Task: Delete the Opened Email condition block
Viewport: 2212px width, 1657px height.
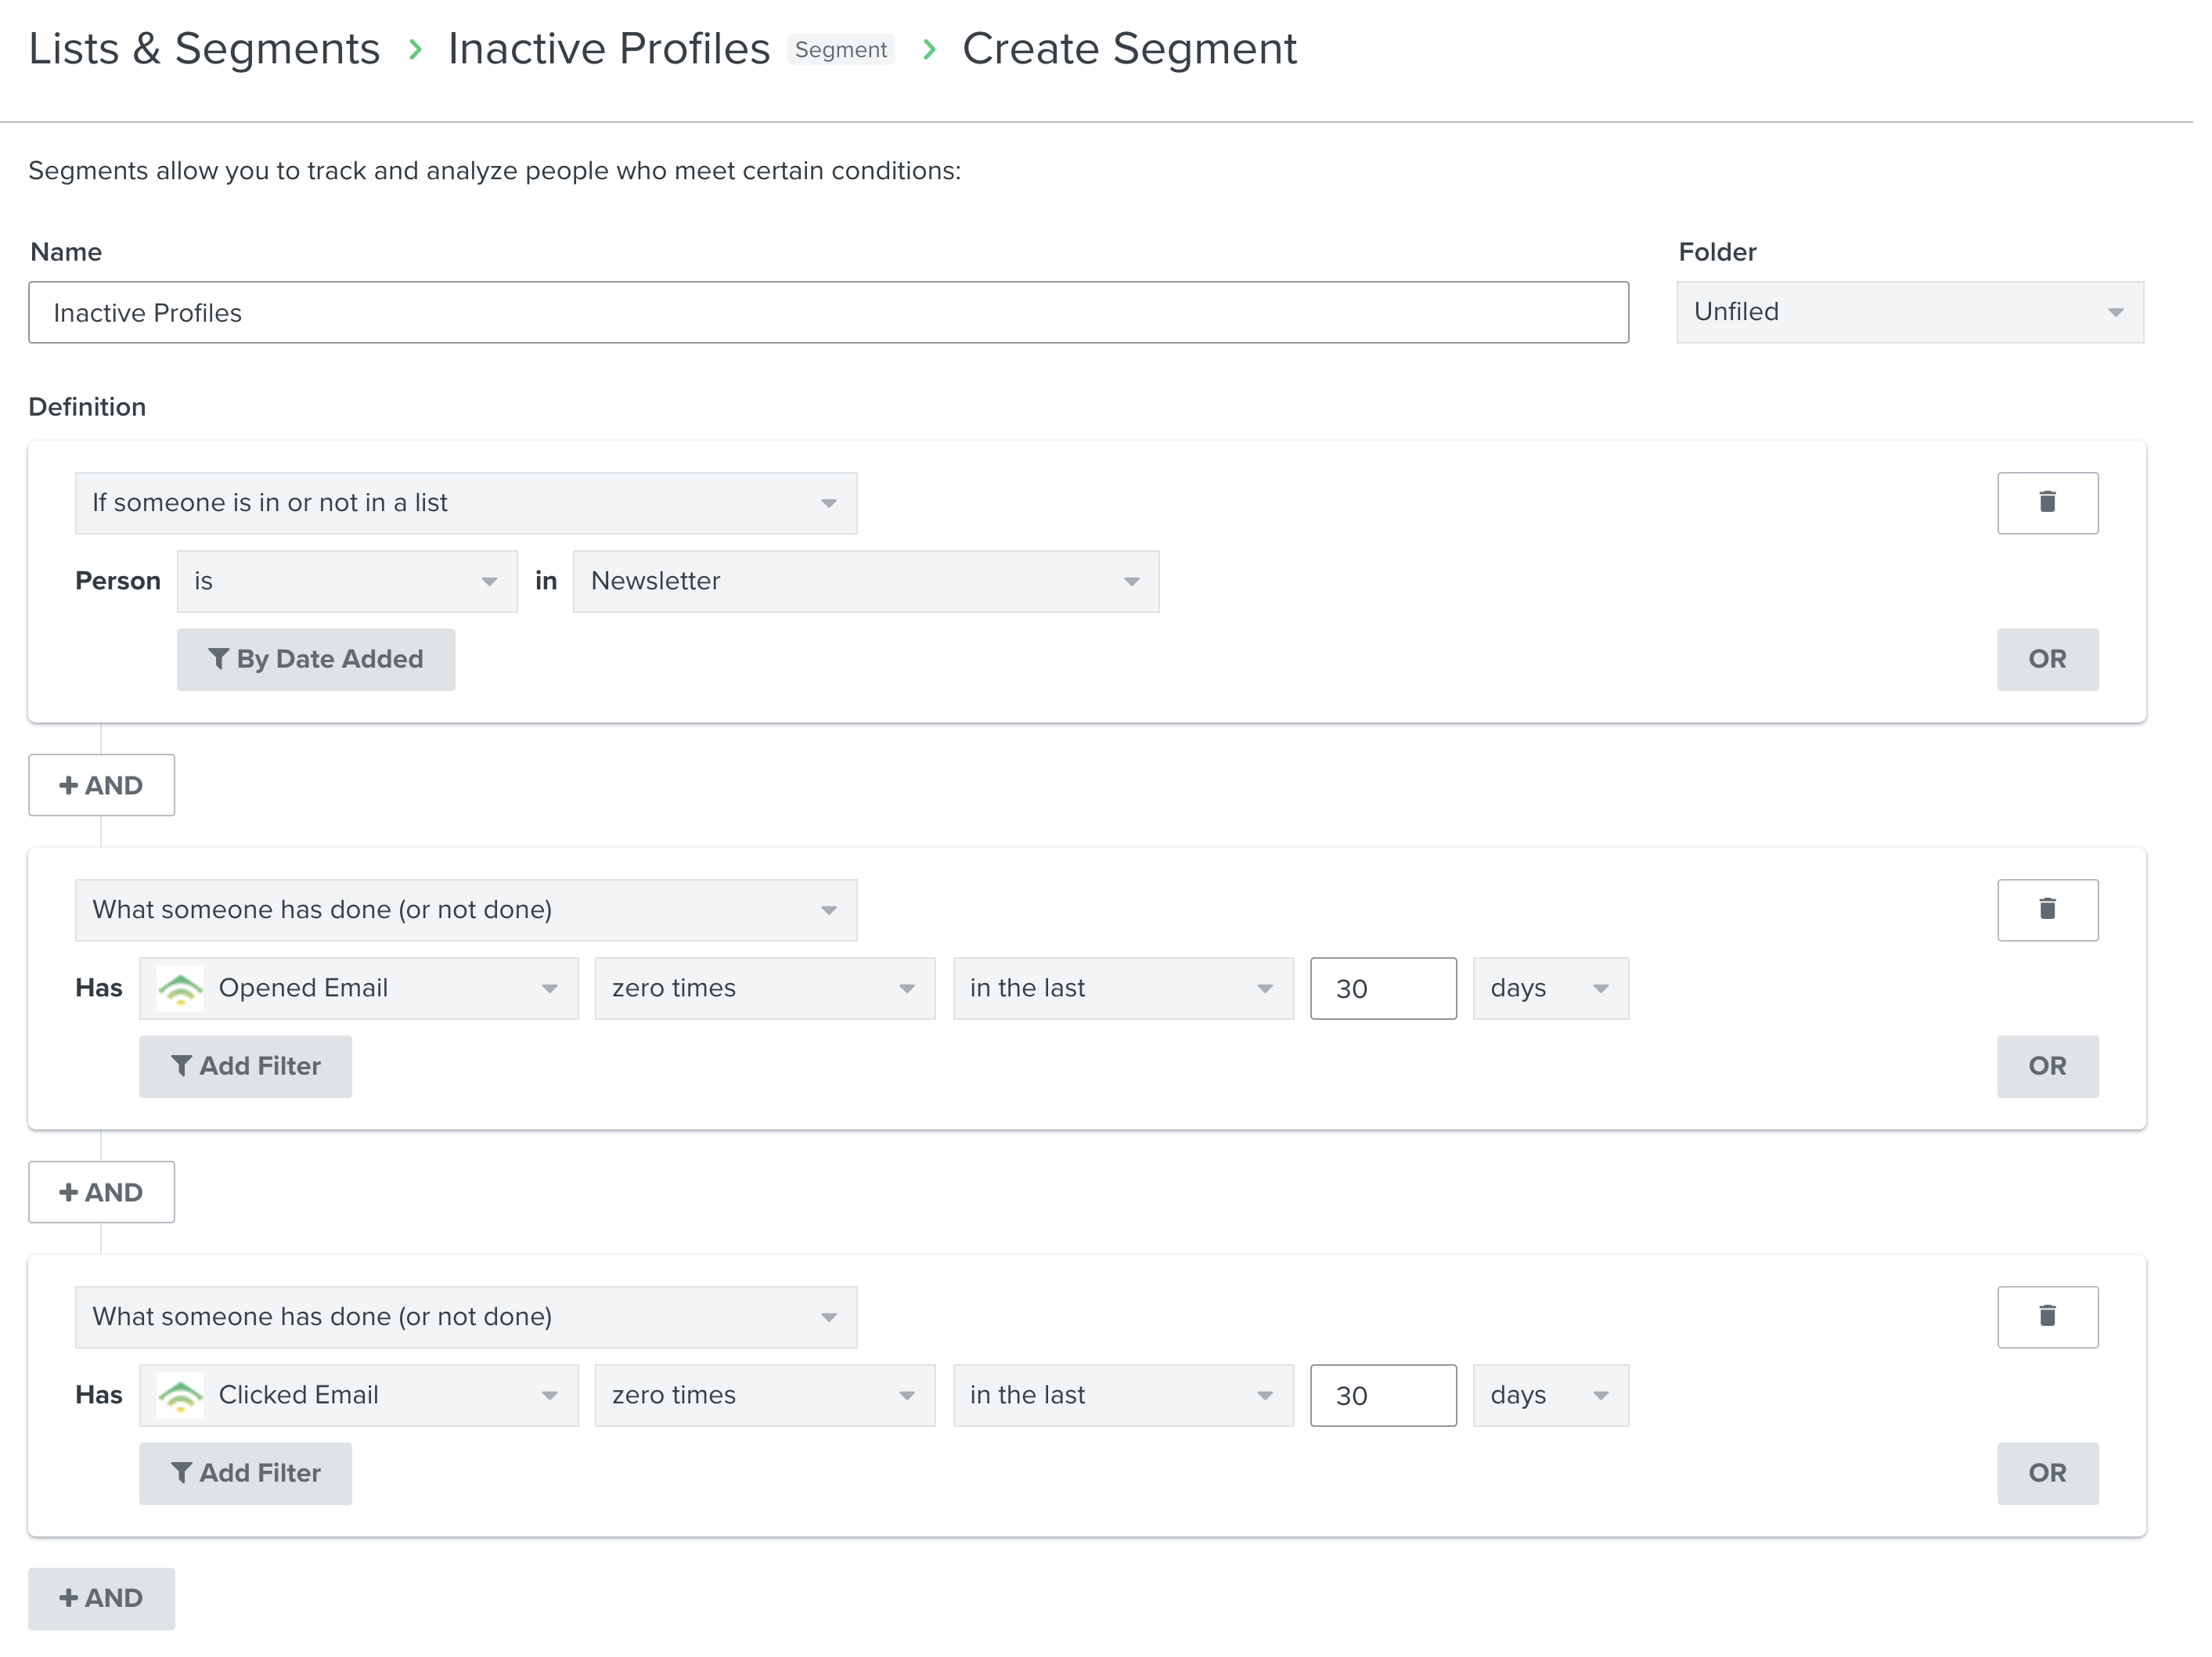Action: [x=2048, y=910]
